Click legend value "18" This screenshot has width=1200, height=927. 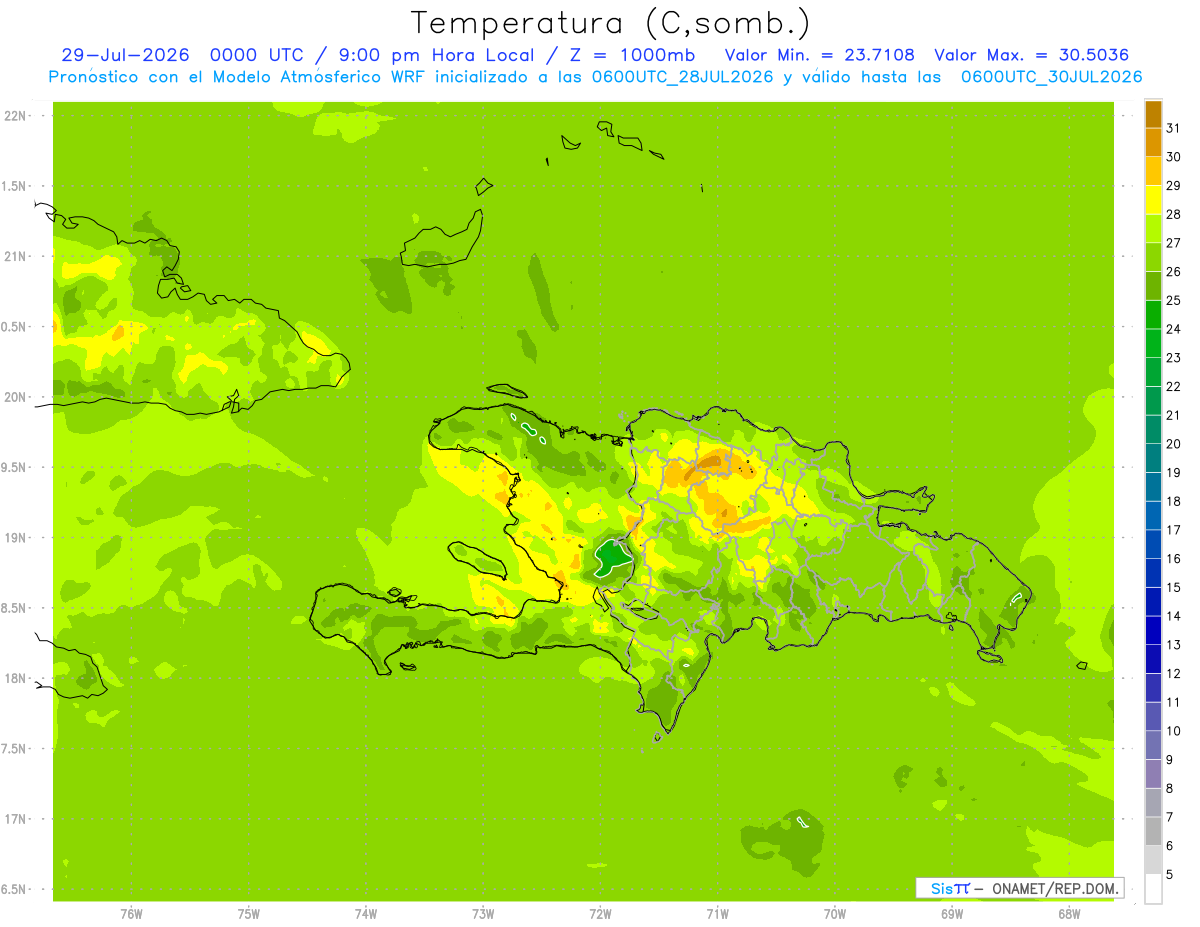[1174, 501]
